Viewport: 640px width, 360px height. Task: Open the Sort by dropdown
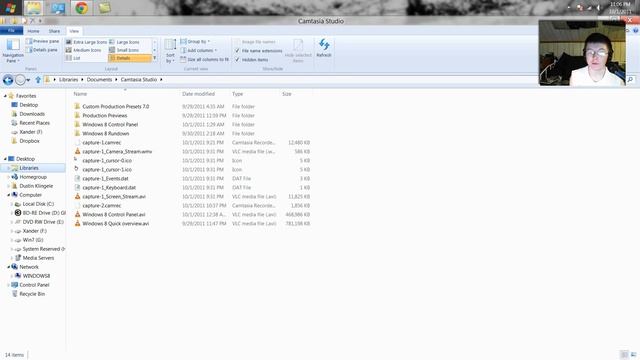(170, 51)
